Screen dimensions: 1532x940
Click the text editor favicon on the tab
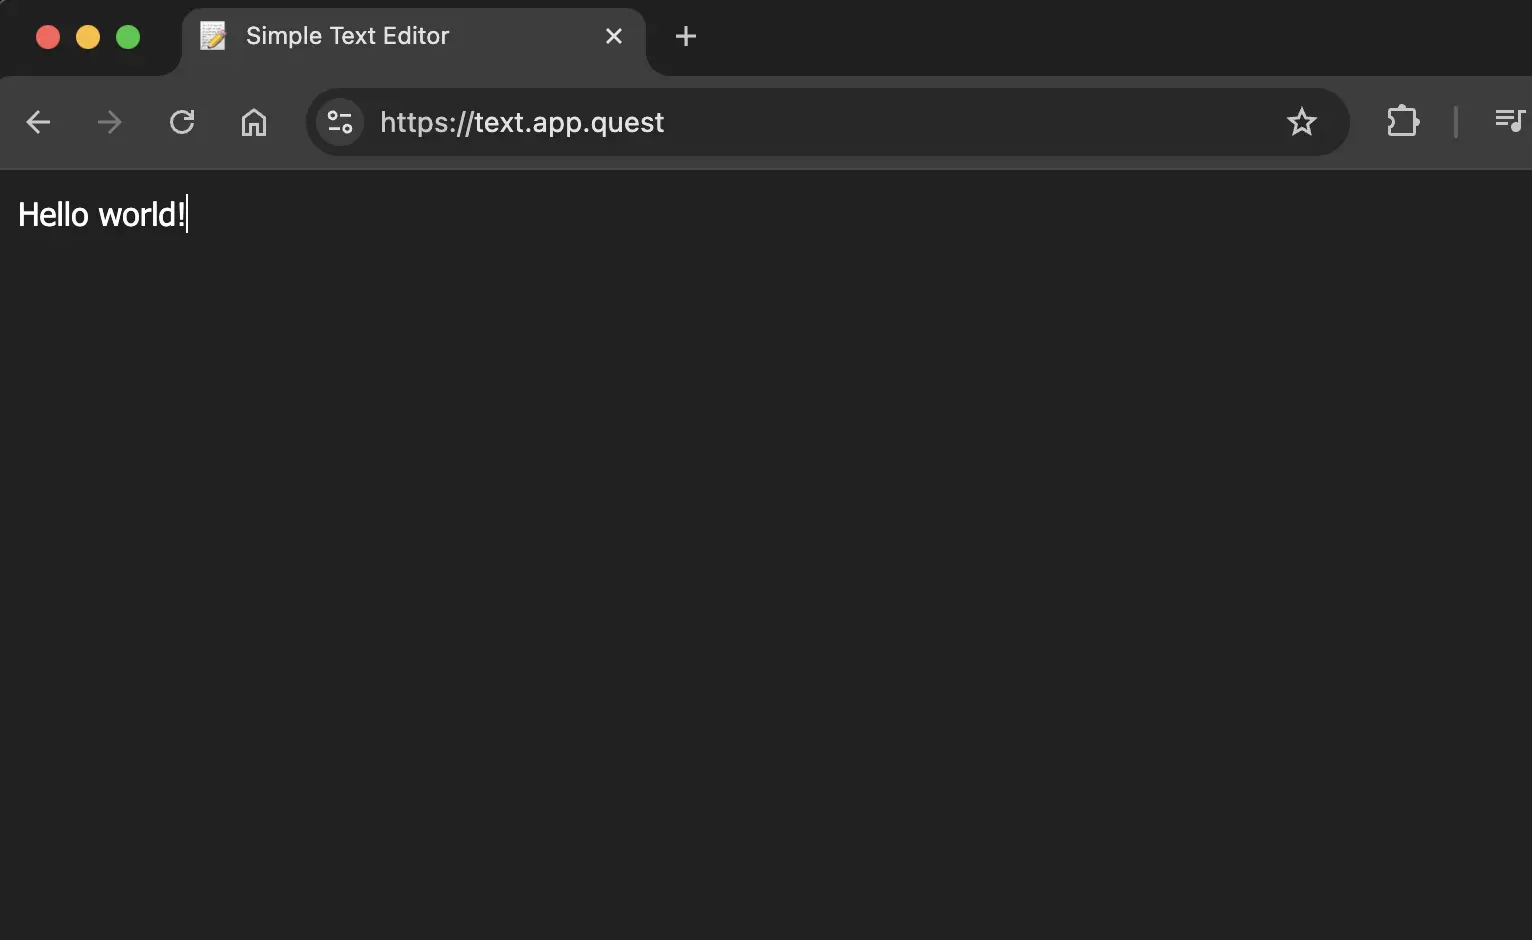(x=211, y=36)
